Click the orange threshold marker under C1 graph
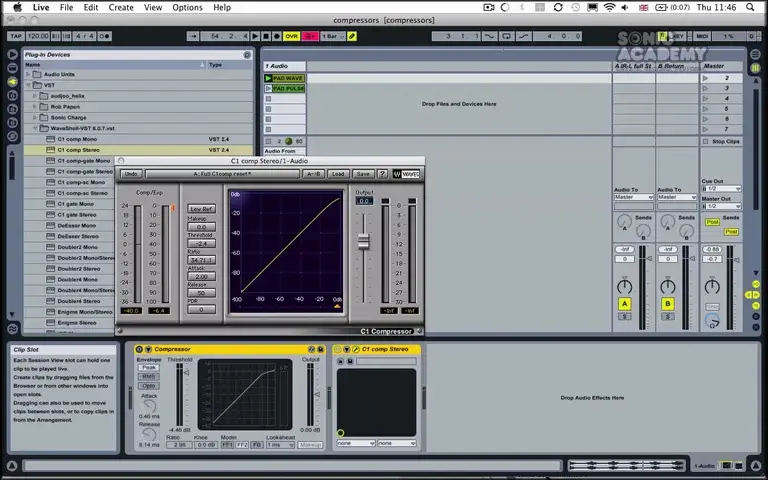The height and width of the screenshot is (480, 768). pos(337,307)
